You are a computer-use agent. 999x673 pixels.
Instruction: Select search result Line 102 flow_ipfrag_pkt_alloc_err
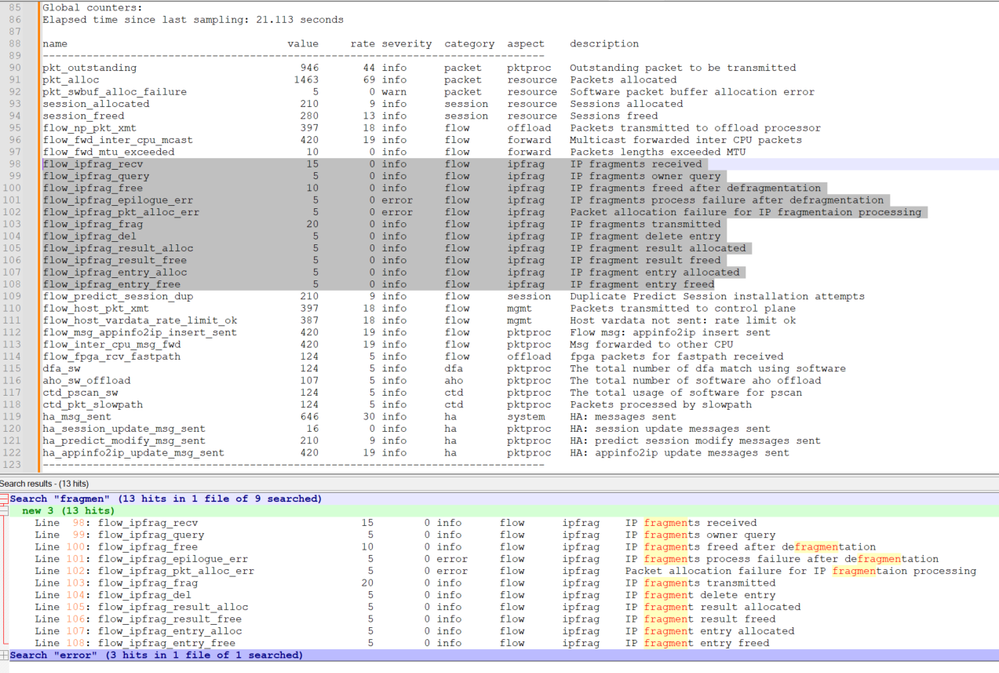click(x=176, y=571)
